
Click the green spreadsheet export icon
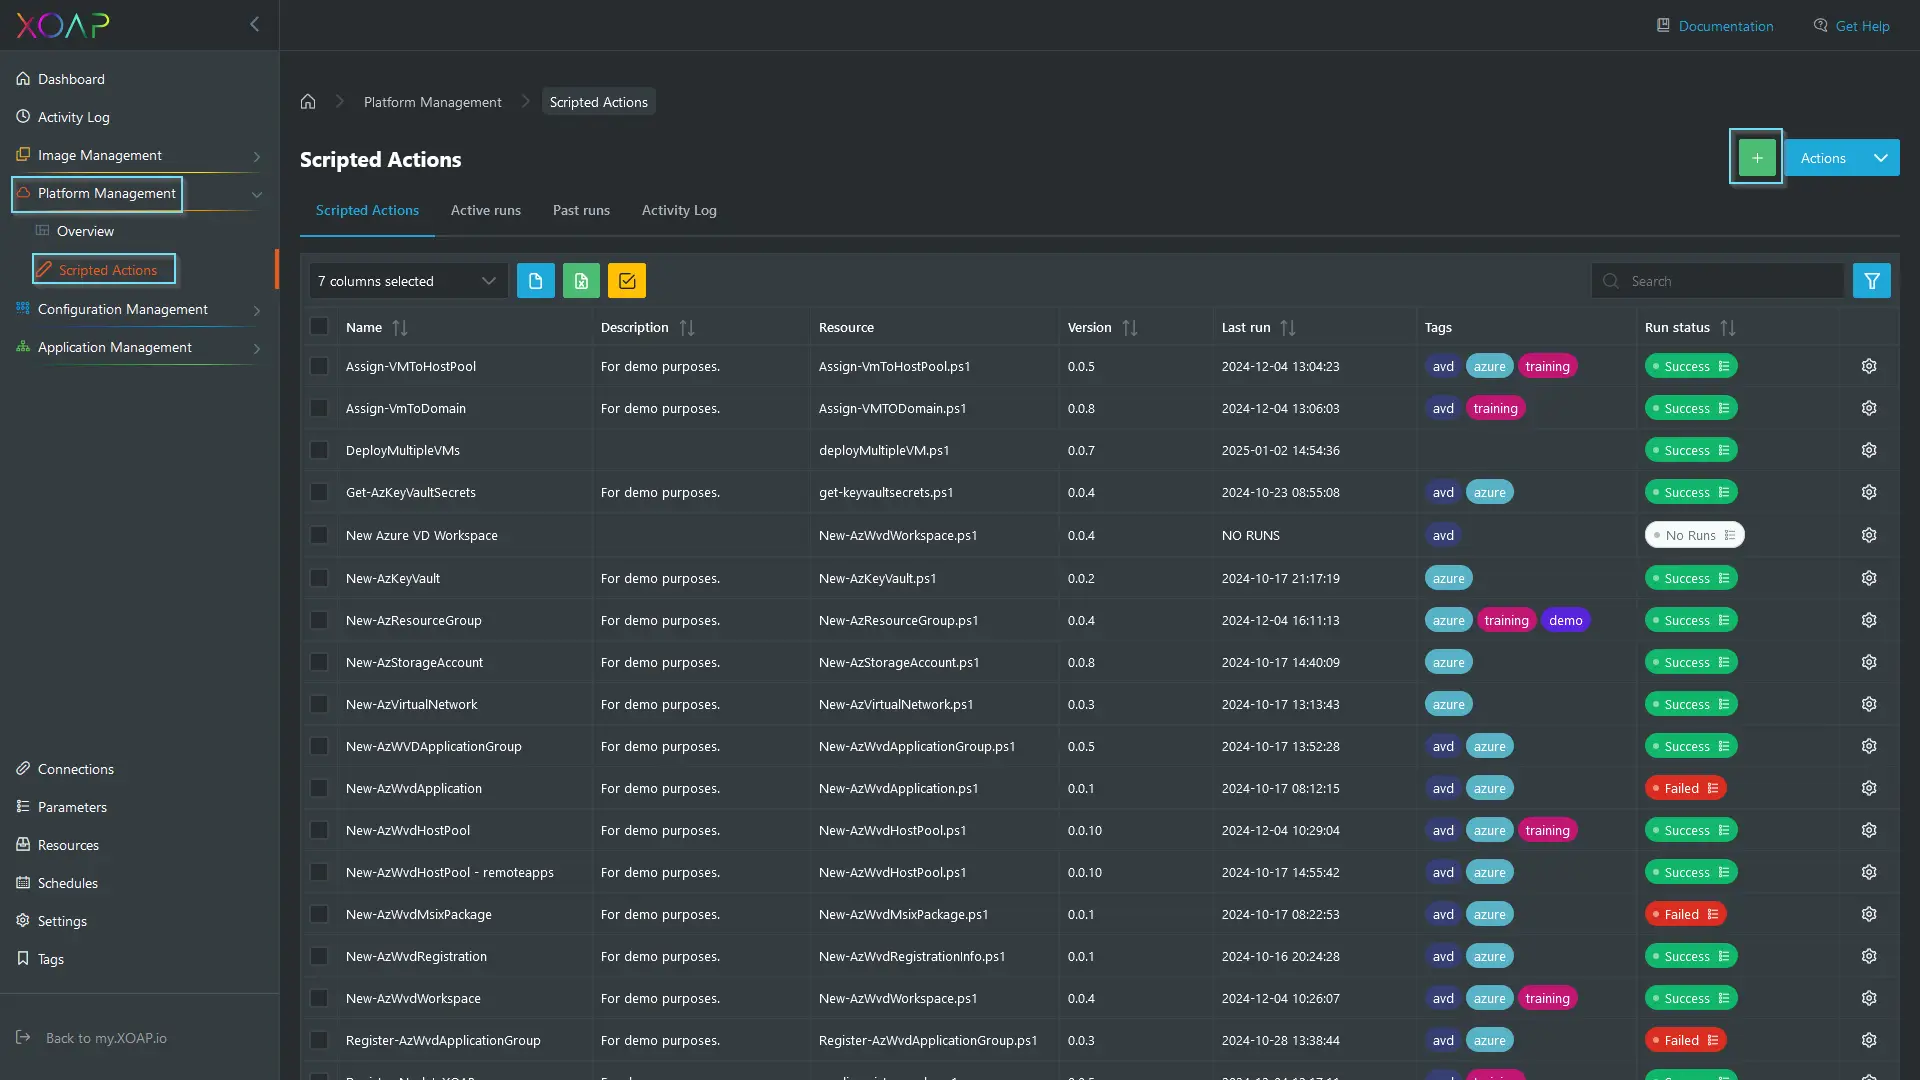pos(581,281)
